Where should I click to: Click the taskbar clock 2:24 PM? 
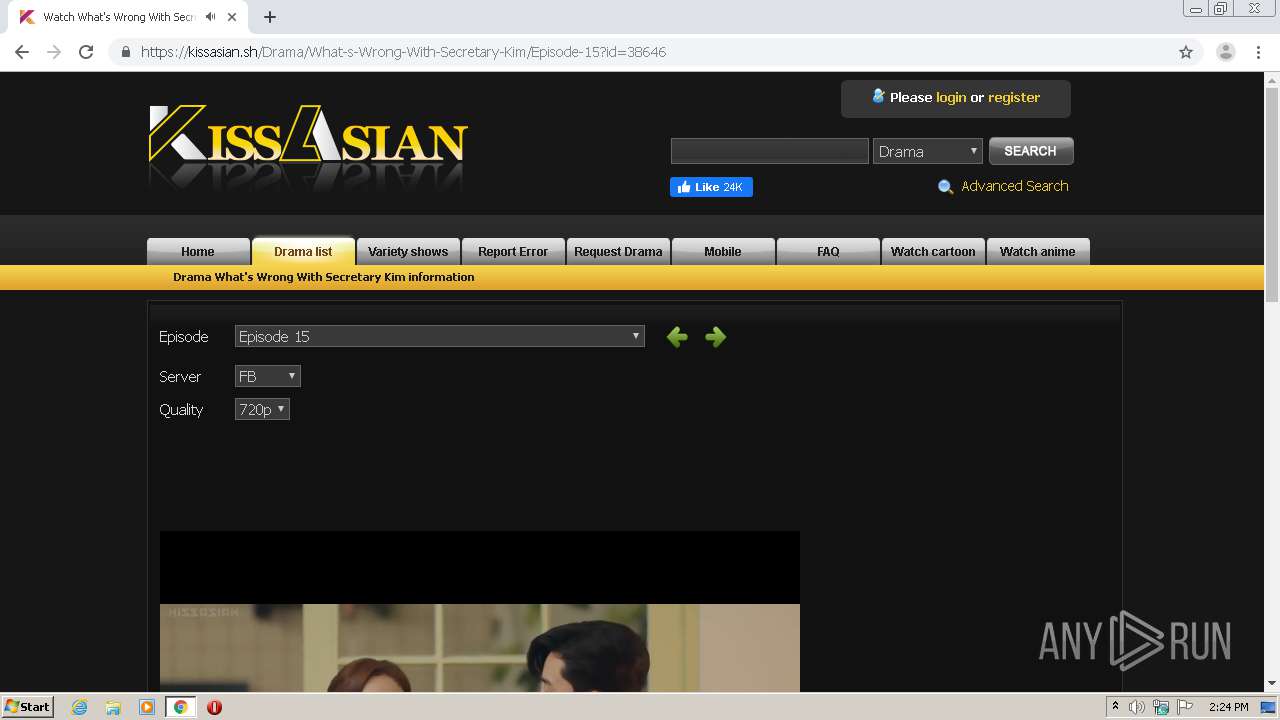click(1228, 707)
